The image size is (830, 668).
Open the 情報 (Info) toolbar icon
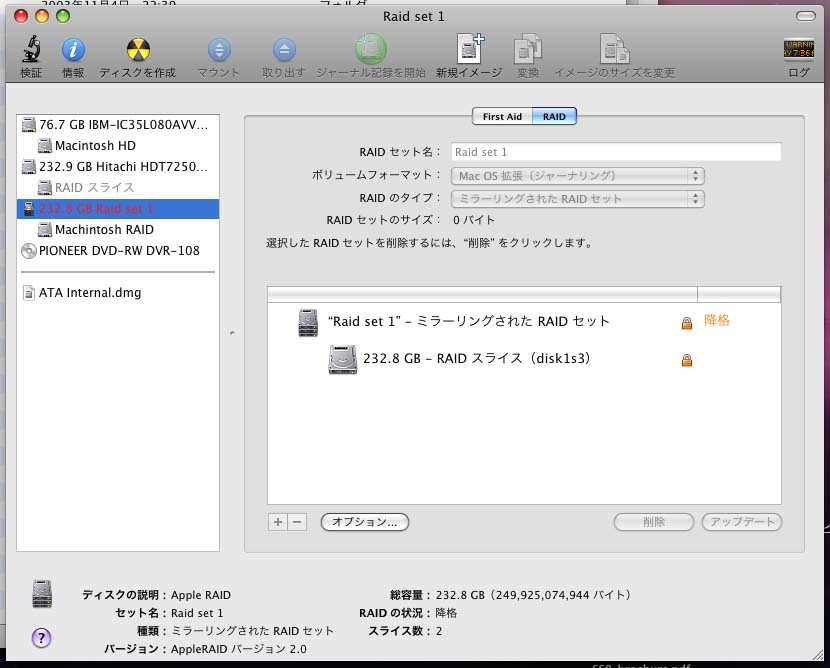point(73,50)
